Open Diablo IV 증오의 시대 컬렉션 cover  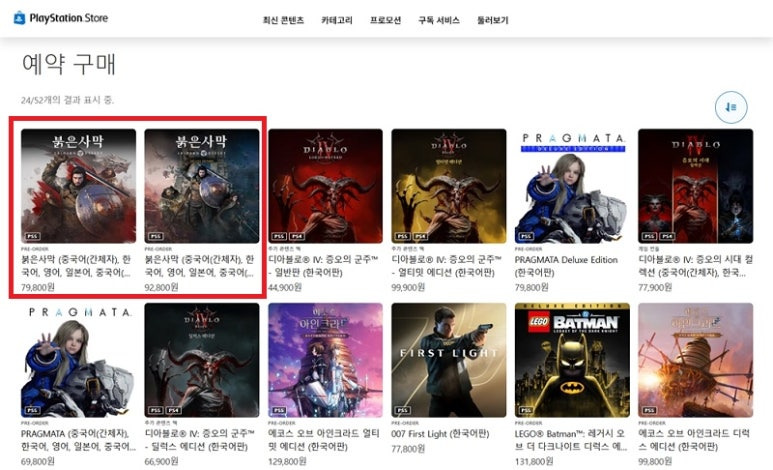696,186
